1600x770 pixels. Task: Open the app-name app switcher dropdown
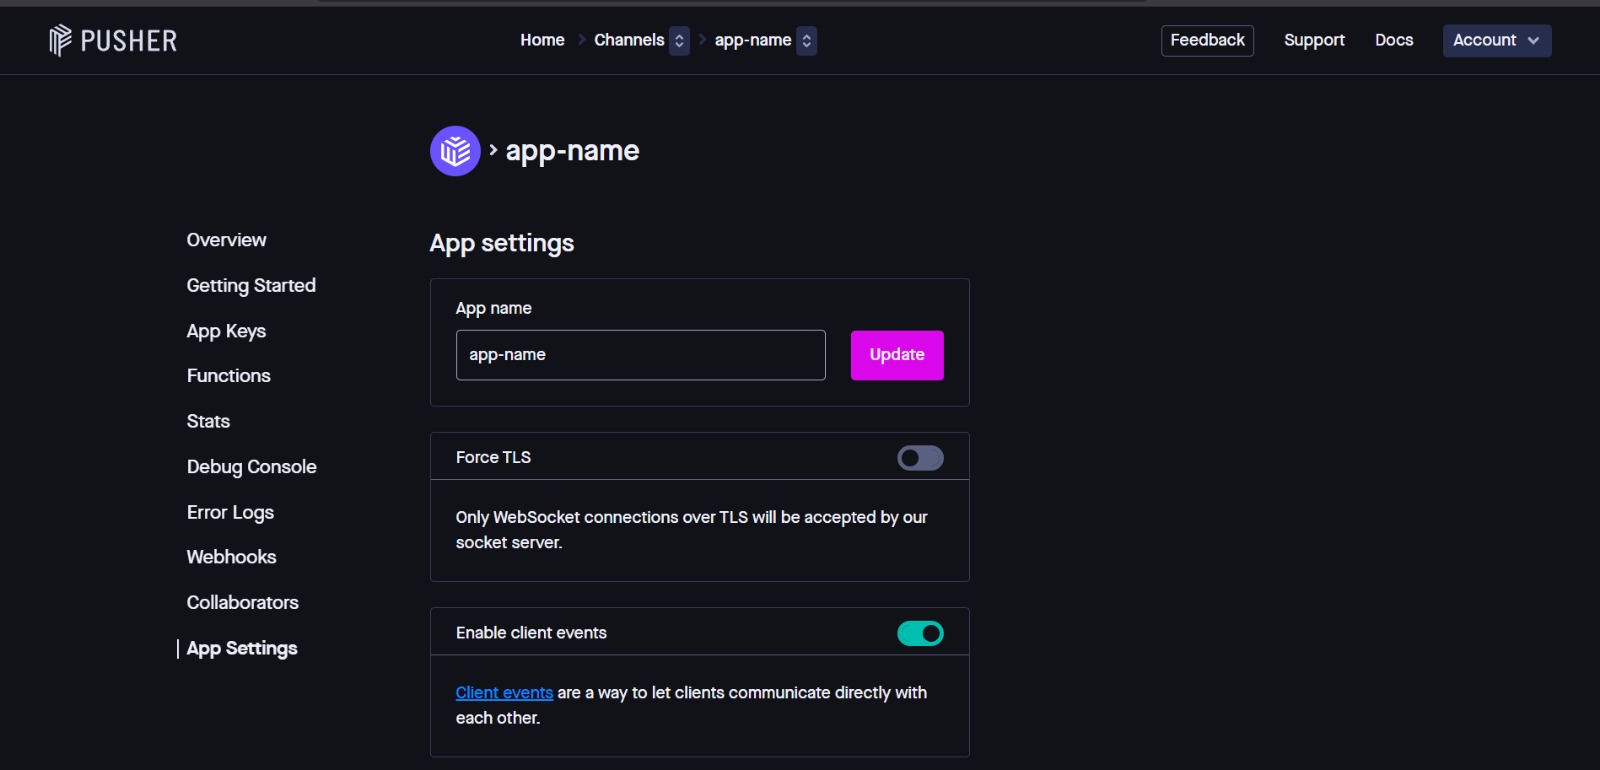coord(807,40)
